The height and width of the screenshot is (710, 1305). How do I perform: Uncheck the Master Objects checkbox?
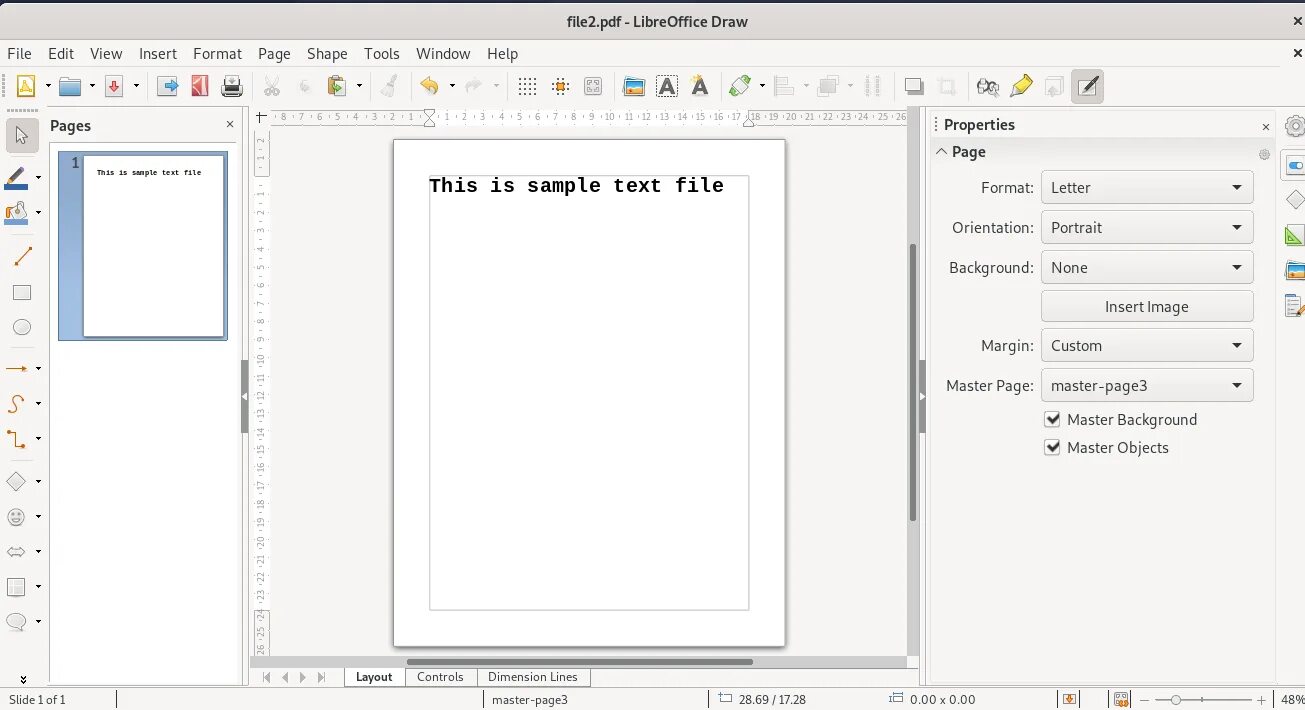[x=1052, y=447]
